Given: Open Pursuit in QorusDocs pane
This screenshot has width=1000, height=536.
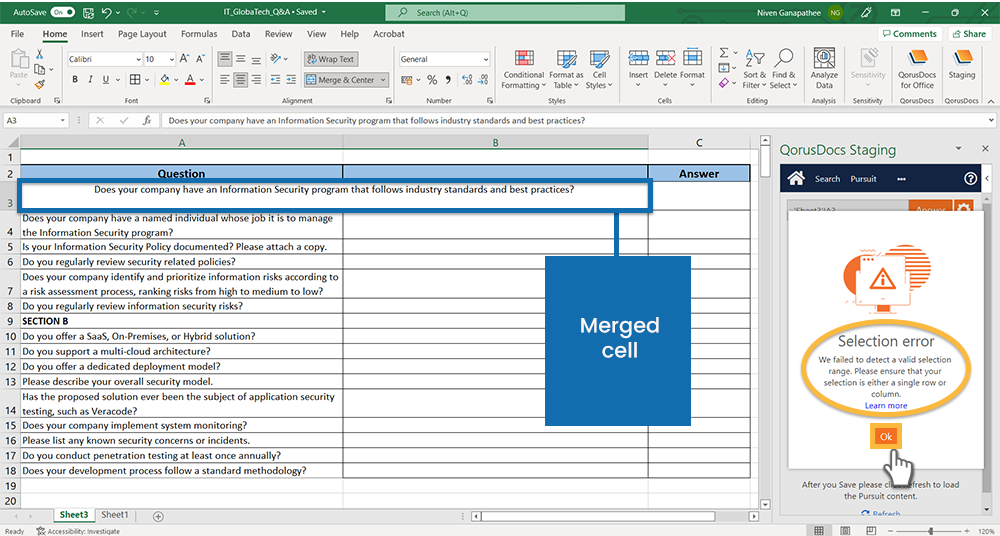Looking at the screenshot, I should [864, 179].
